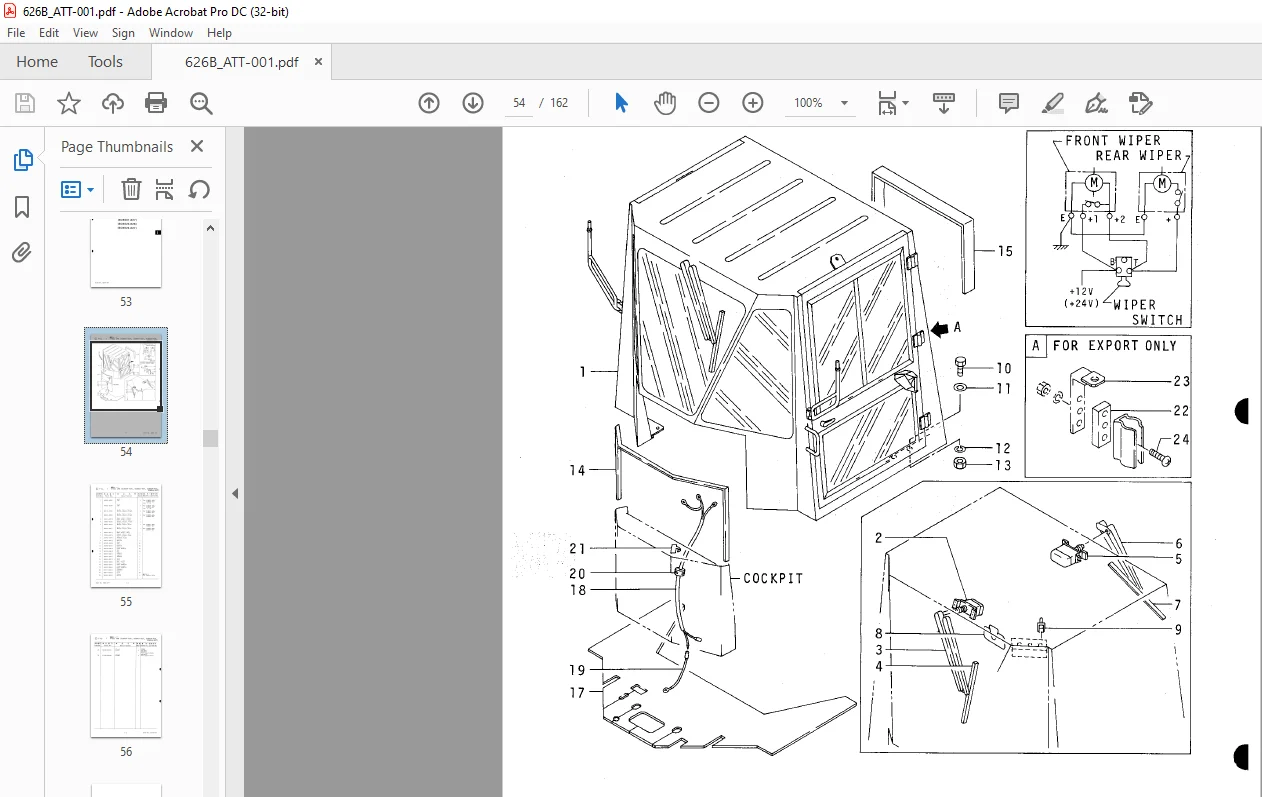Activate the Hand pan tool
Screen dimensions: 1262x797
pos(665,103)
